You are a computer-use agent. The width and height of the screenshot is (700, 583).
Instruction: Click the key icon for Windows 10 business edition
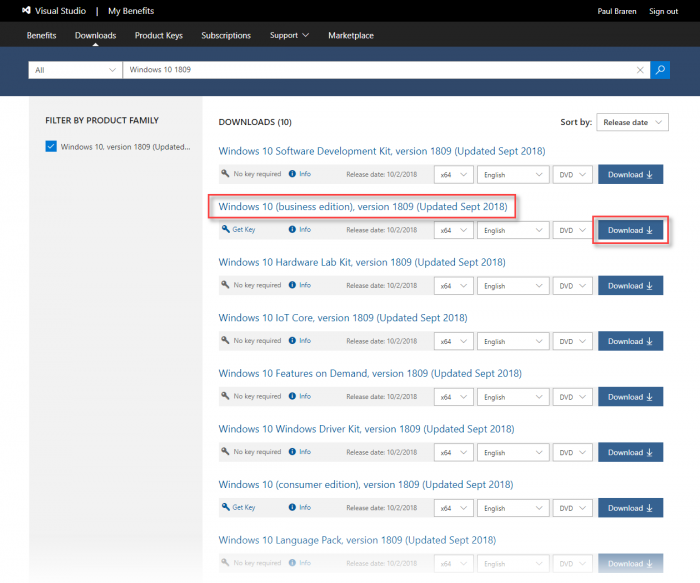tap(225, 229)
